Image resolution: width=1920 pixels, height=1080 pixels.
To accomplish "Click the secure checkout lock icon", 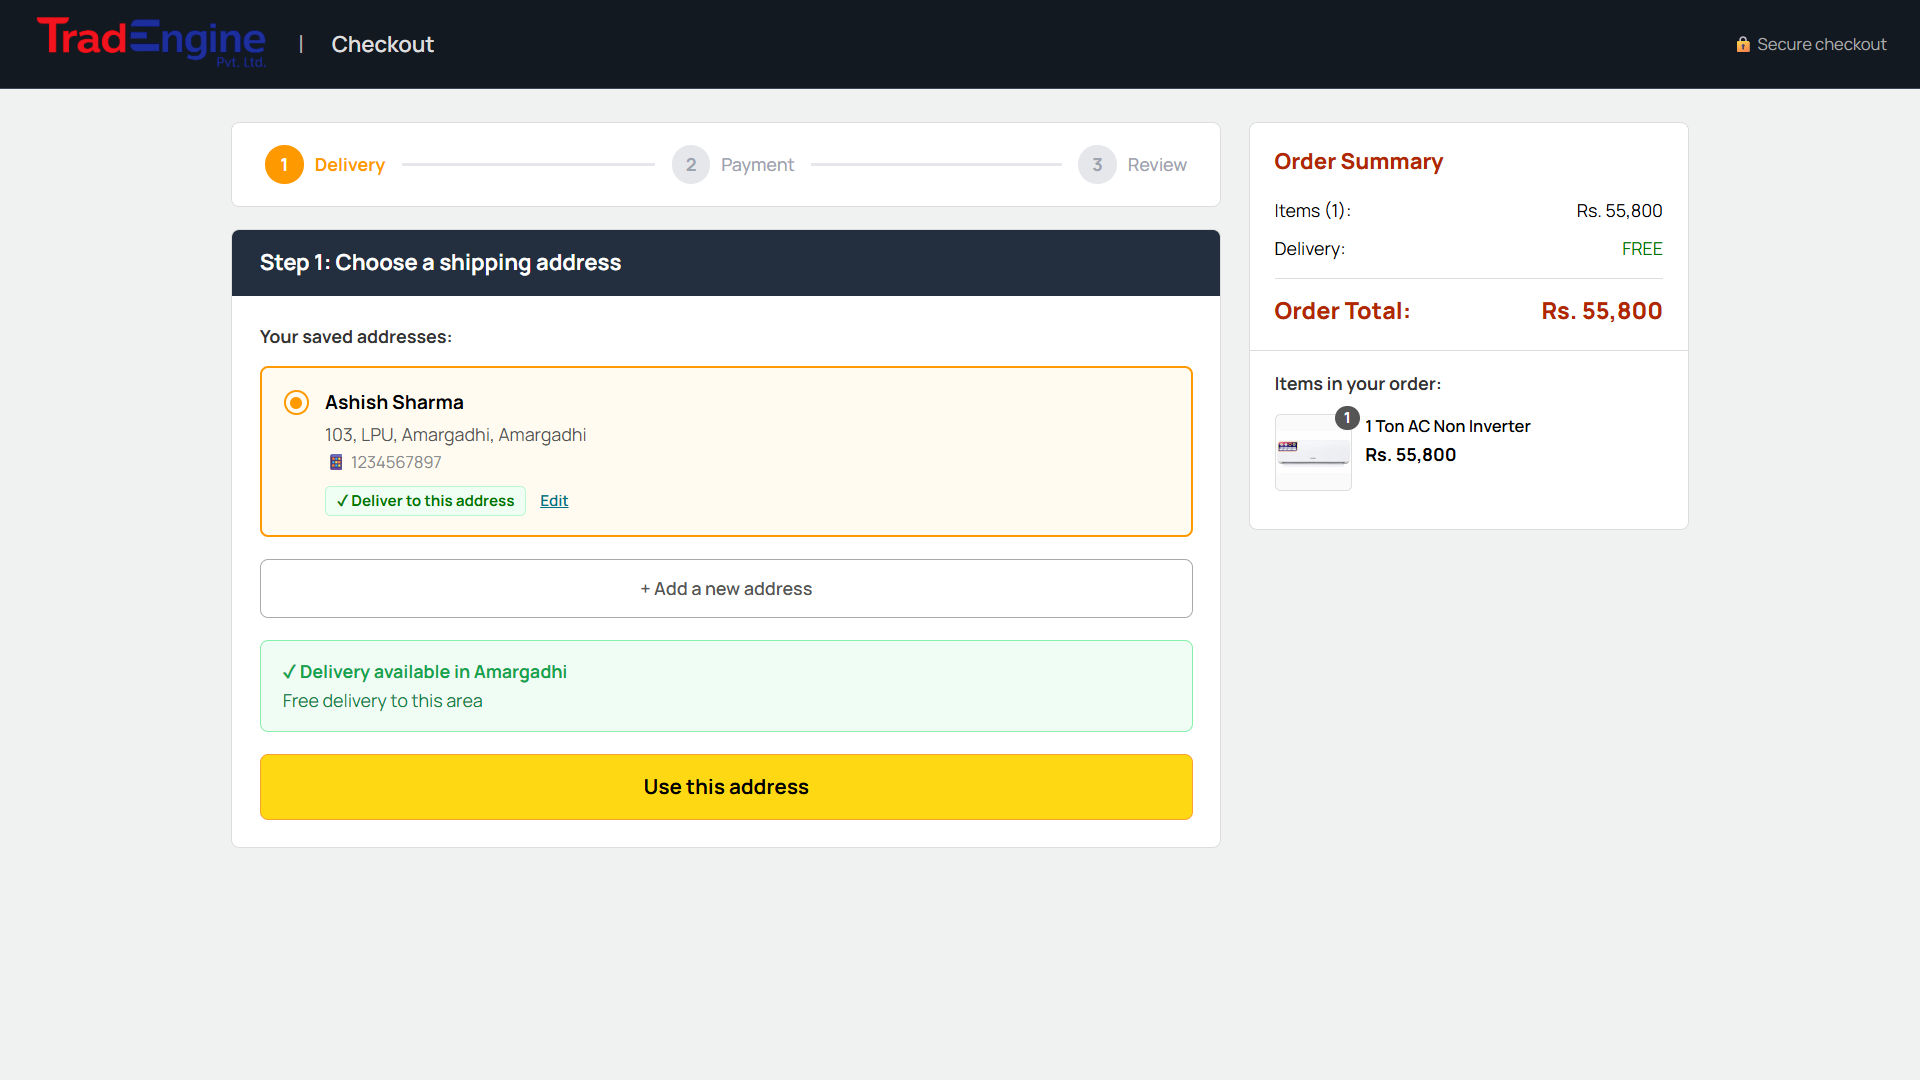I will (x=1743, y=44).
